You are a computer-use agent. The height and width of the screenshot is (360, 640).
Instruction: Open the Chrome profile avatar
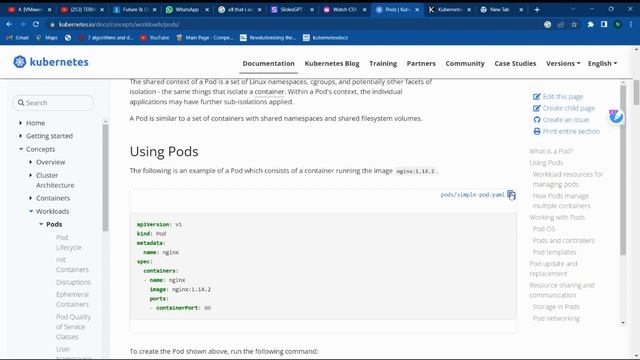(618, 24)
